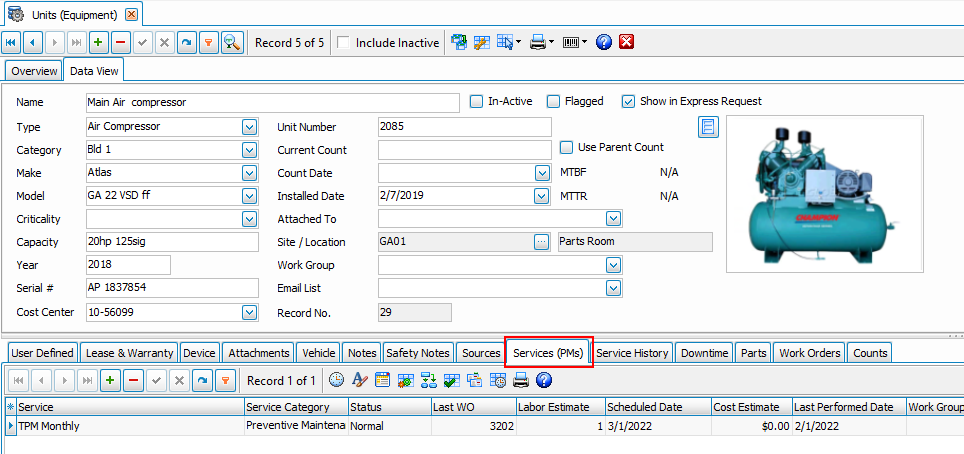Close the Units (Equipment) tab
The height and width of the screenshot is (454, 964).
point(132,14)
